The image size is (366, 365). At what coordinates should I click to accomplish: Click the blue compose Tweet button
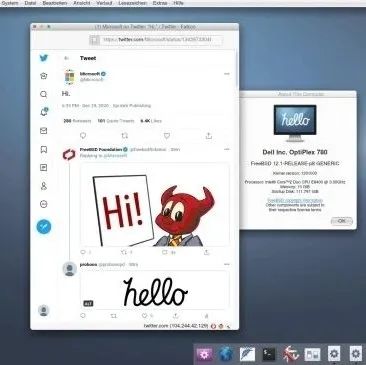tap(44, 227)
